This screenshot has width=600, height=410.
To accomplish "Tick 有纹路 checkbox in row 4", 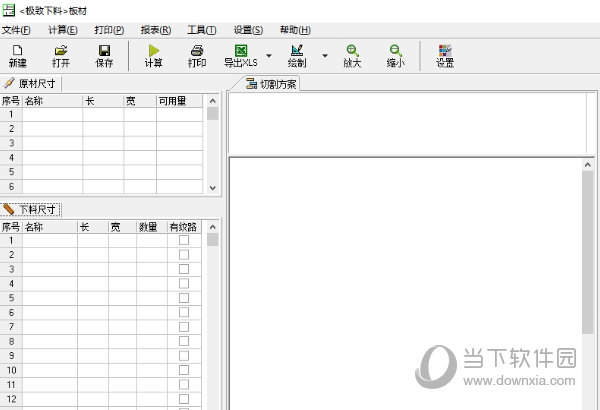I will tap(184, 284).
